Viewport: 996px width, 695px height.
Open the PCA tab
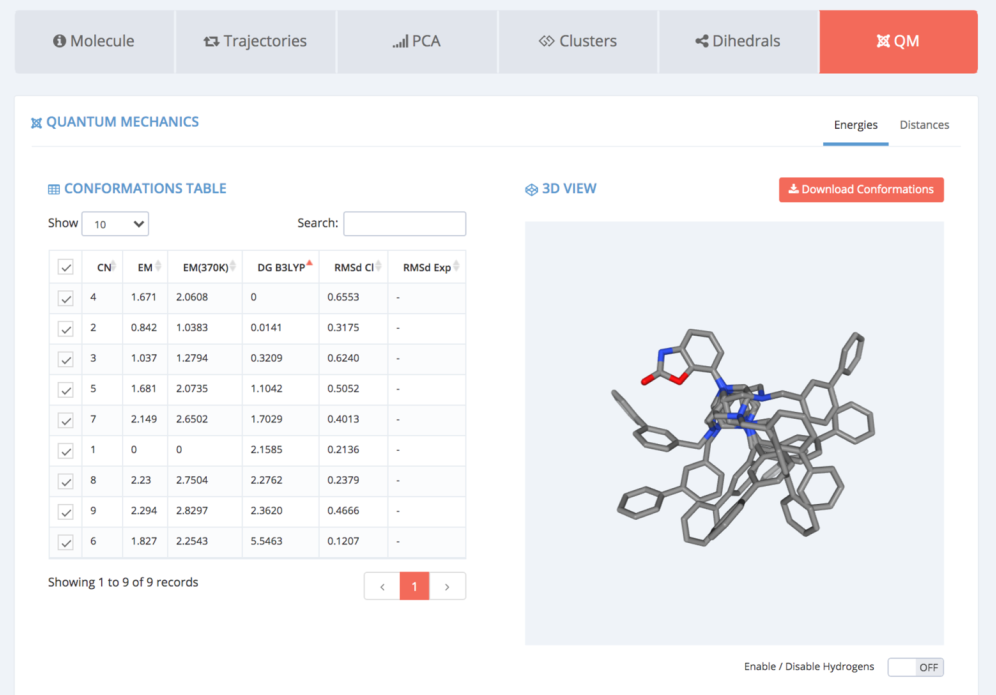pos(417,42)
